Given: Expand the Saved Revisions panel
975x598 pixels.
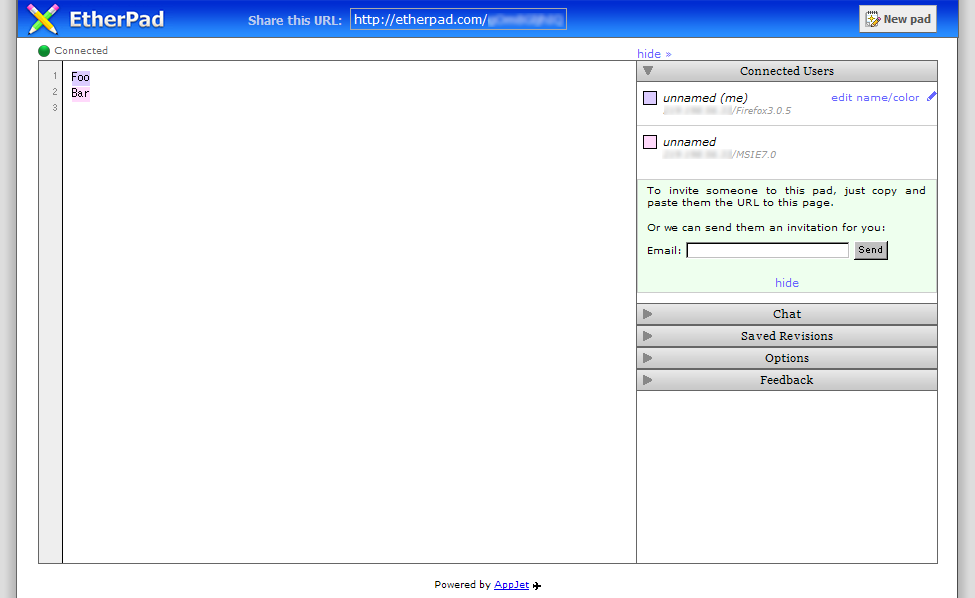Looking at the screenshot, I should [x=786, y=336].
